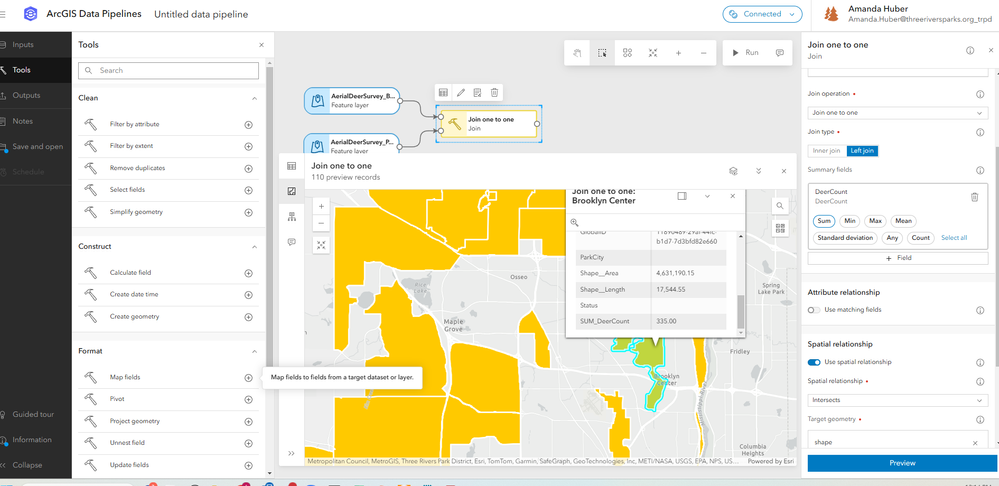The width and height of the screenshot is (999, 486).
Task: Zoom out canvas with minus icon
Action: pyautogui.click(x=703, y=53)
